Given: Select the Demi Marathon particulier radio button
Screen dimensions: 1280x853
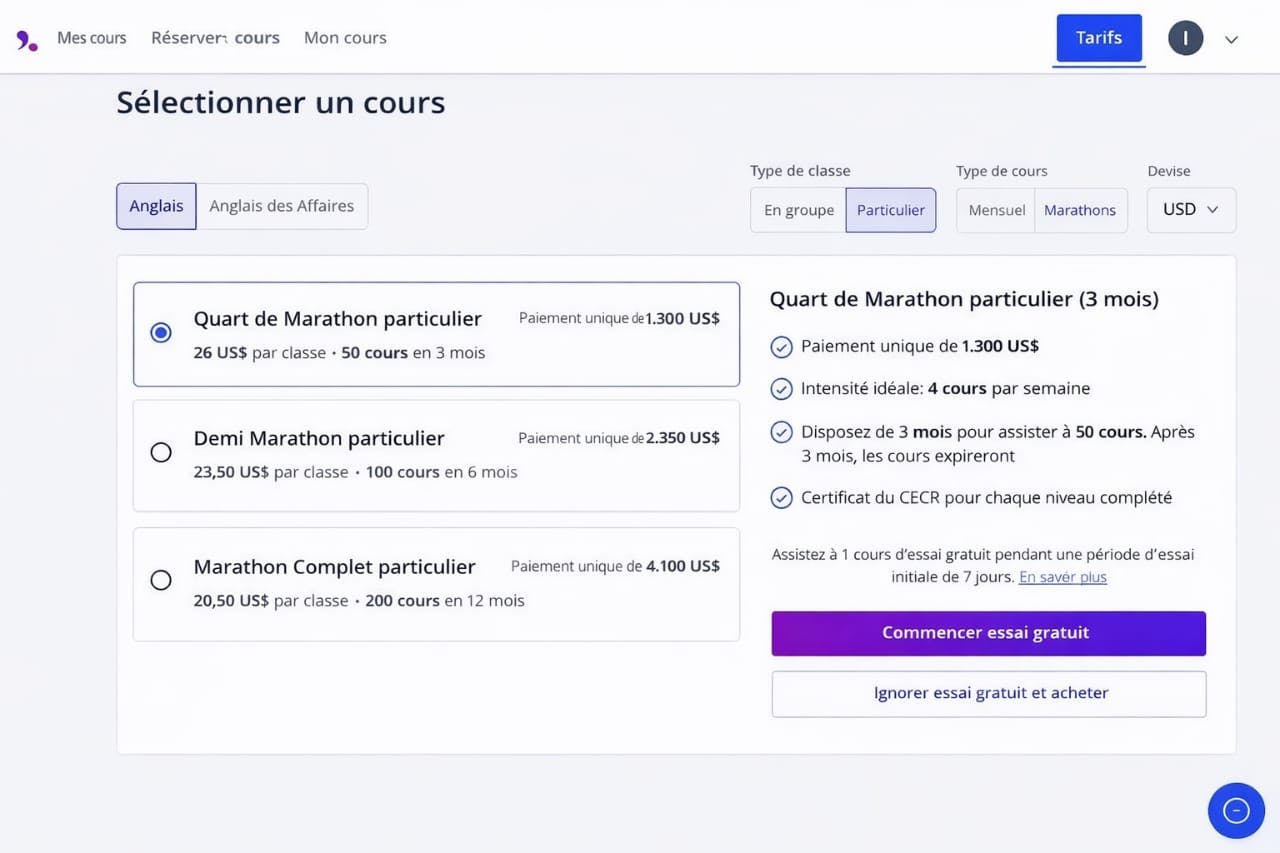Looking at the screenshot, I should pos(161,452).
